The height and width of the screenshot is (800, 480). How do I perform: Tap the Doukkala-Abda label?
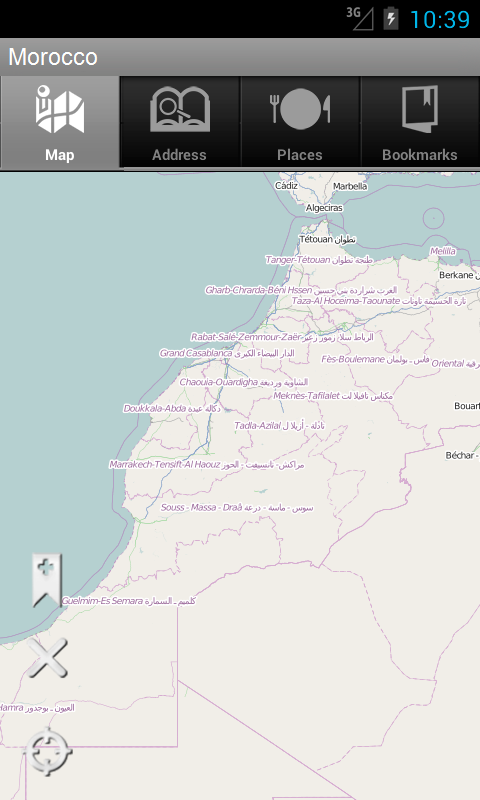point(172,408)
